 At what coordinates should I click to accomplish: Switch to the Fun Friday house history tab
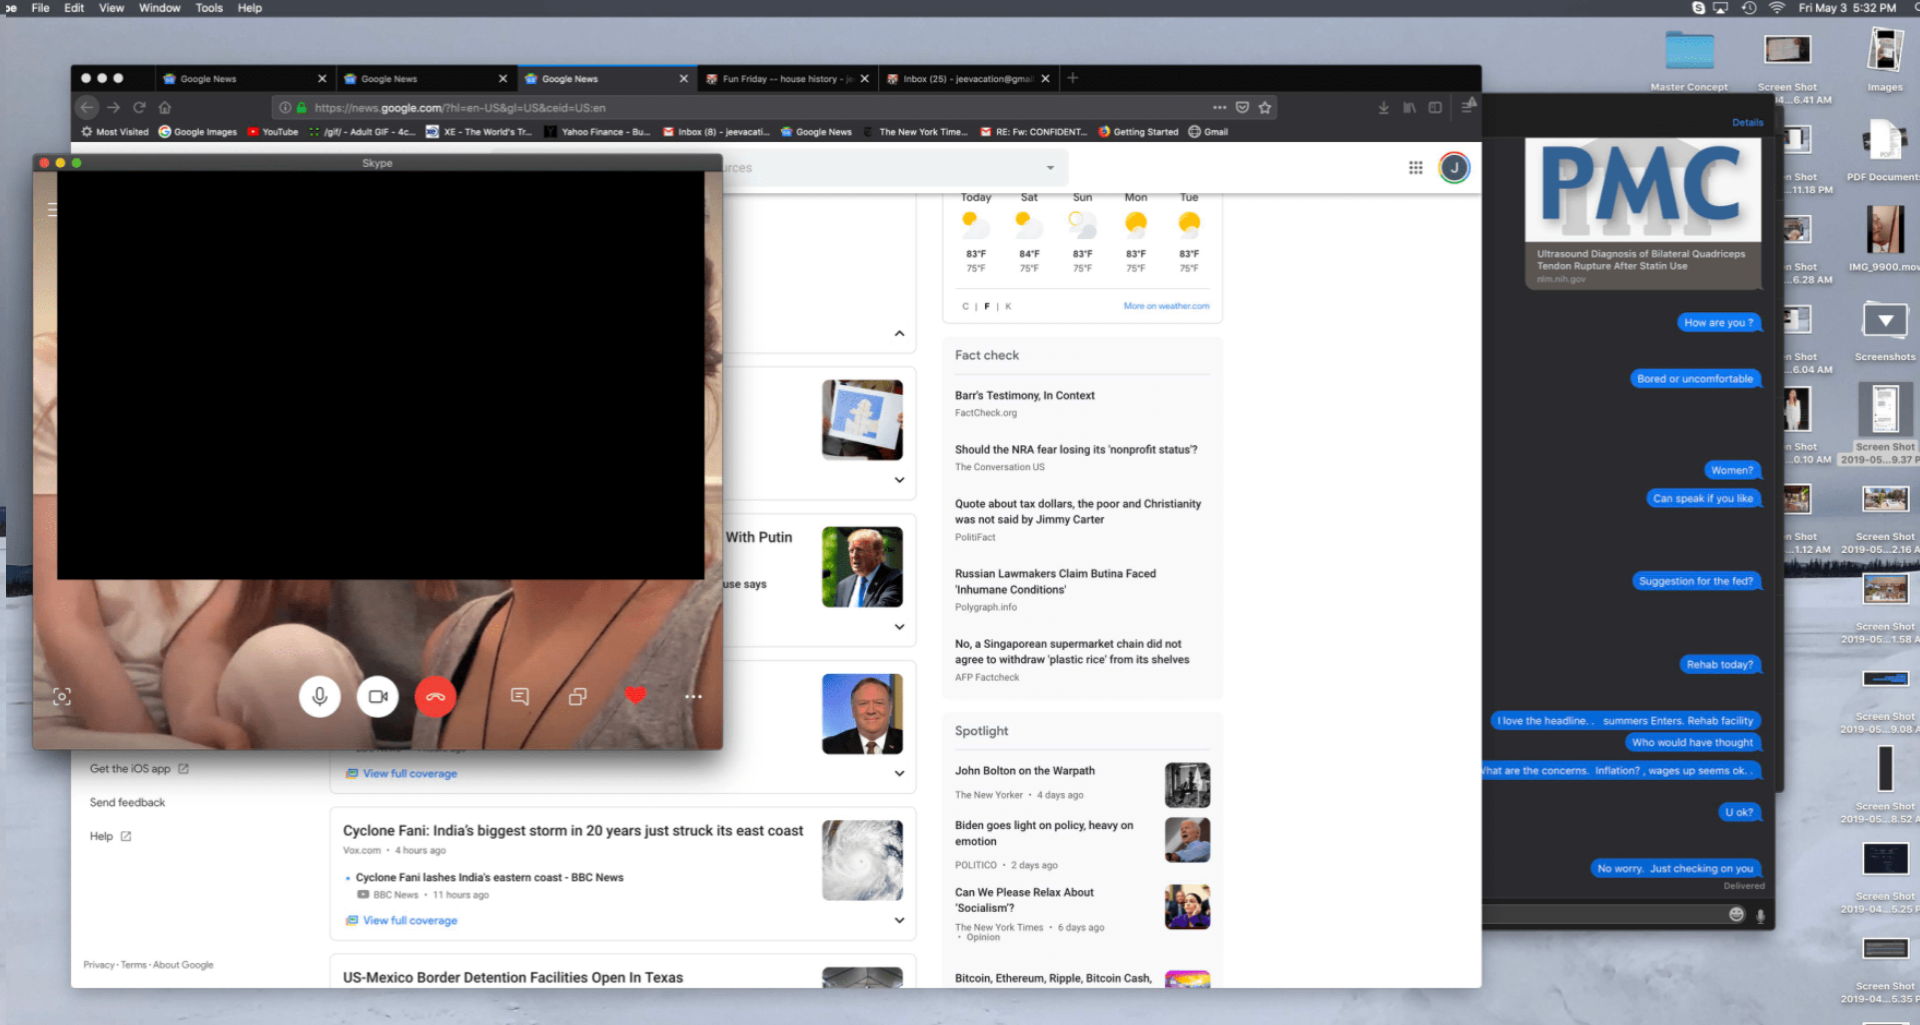780,79
